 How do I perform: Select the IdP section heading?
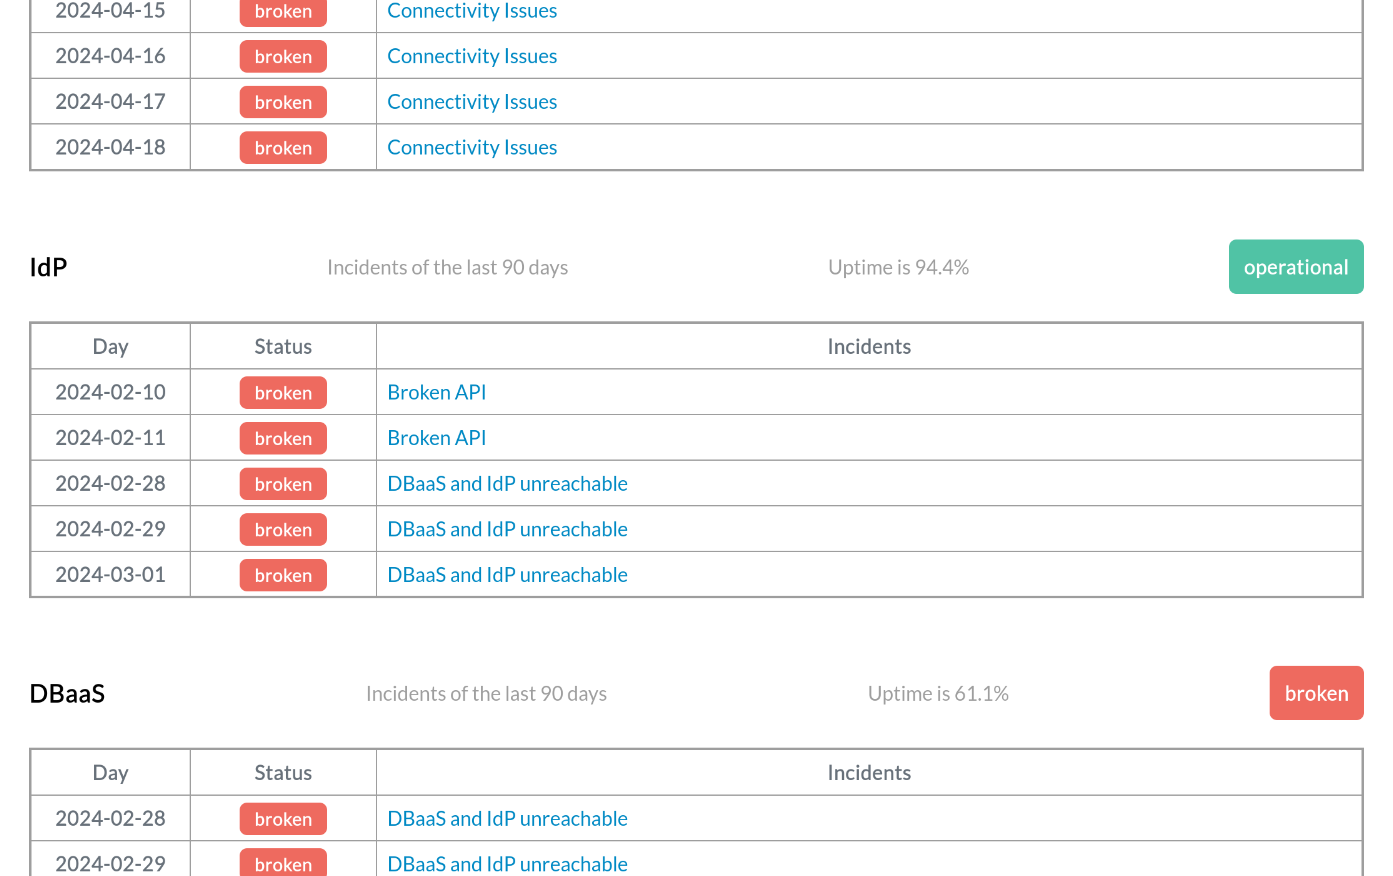click(49, 267)
